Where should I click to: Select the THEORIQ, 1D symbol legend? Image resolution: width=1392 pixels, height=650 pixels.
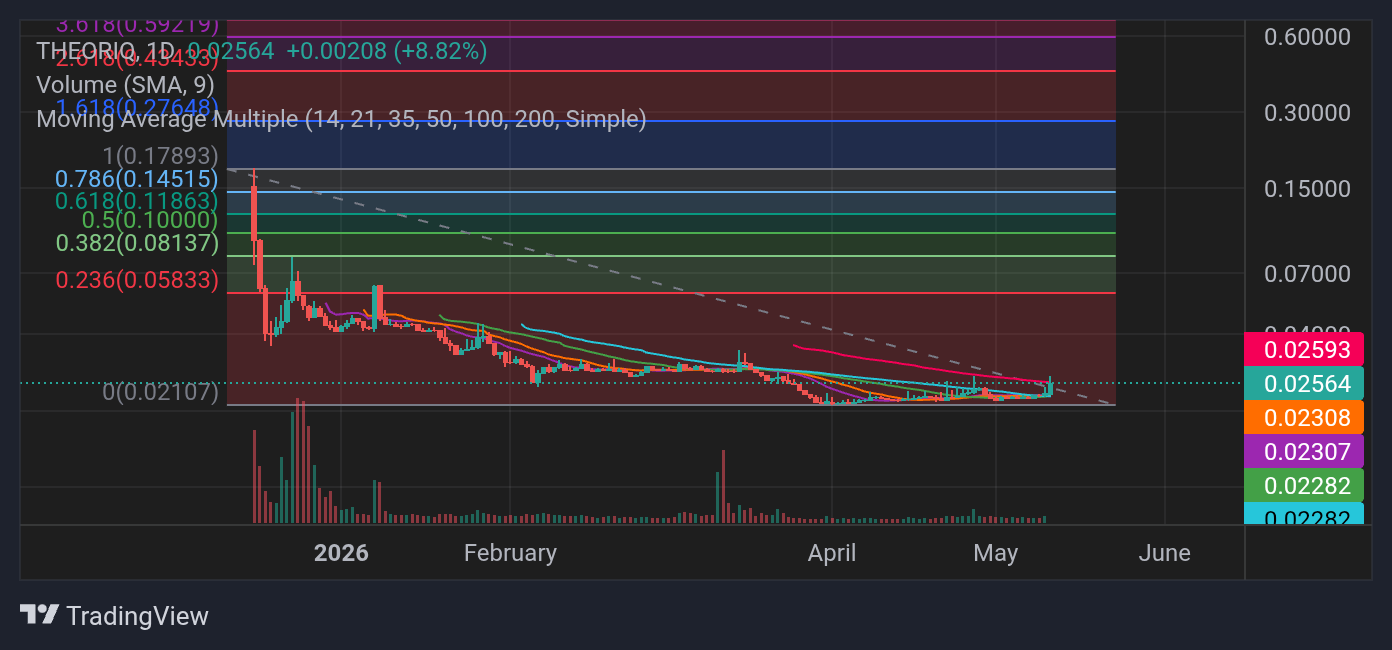coord(105,51)
